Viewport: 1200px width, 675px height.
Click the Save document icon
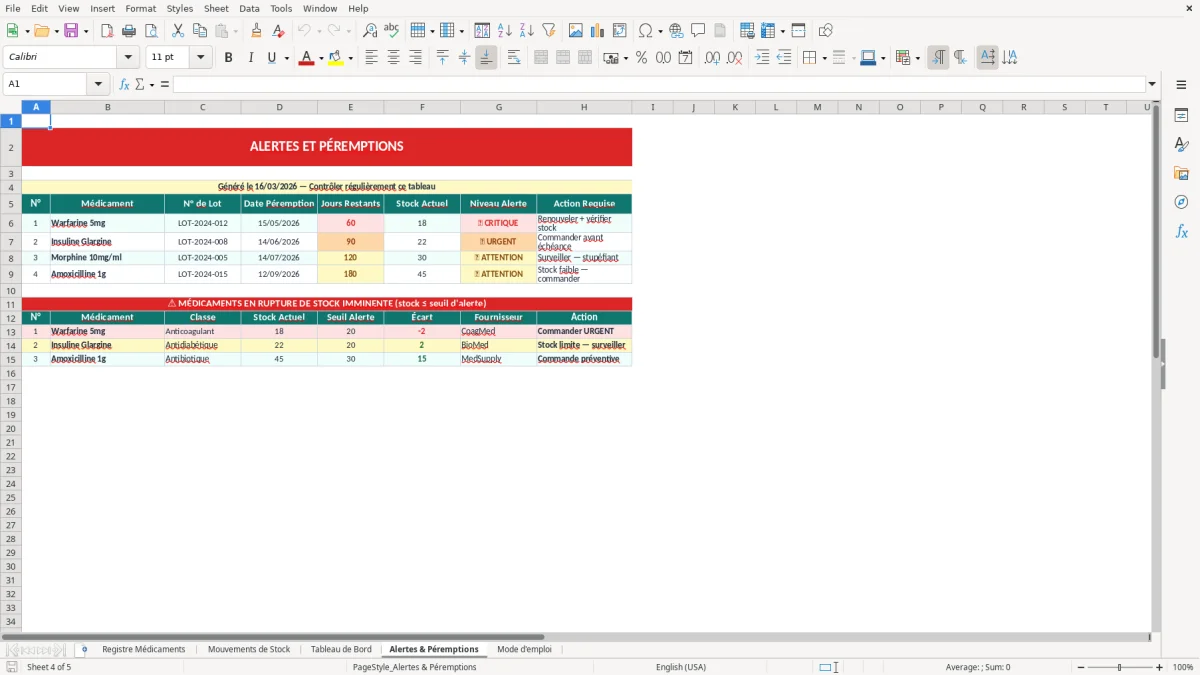[71, 30]
